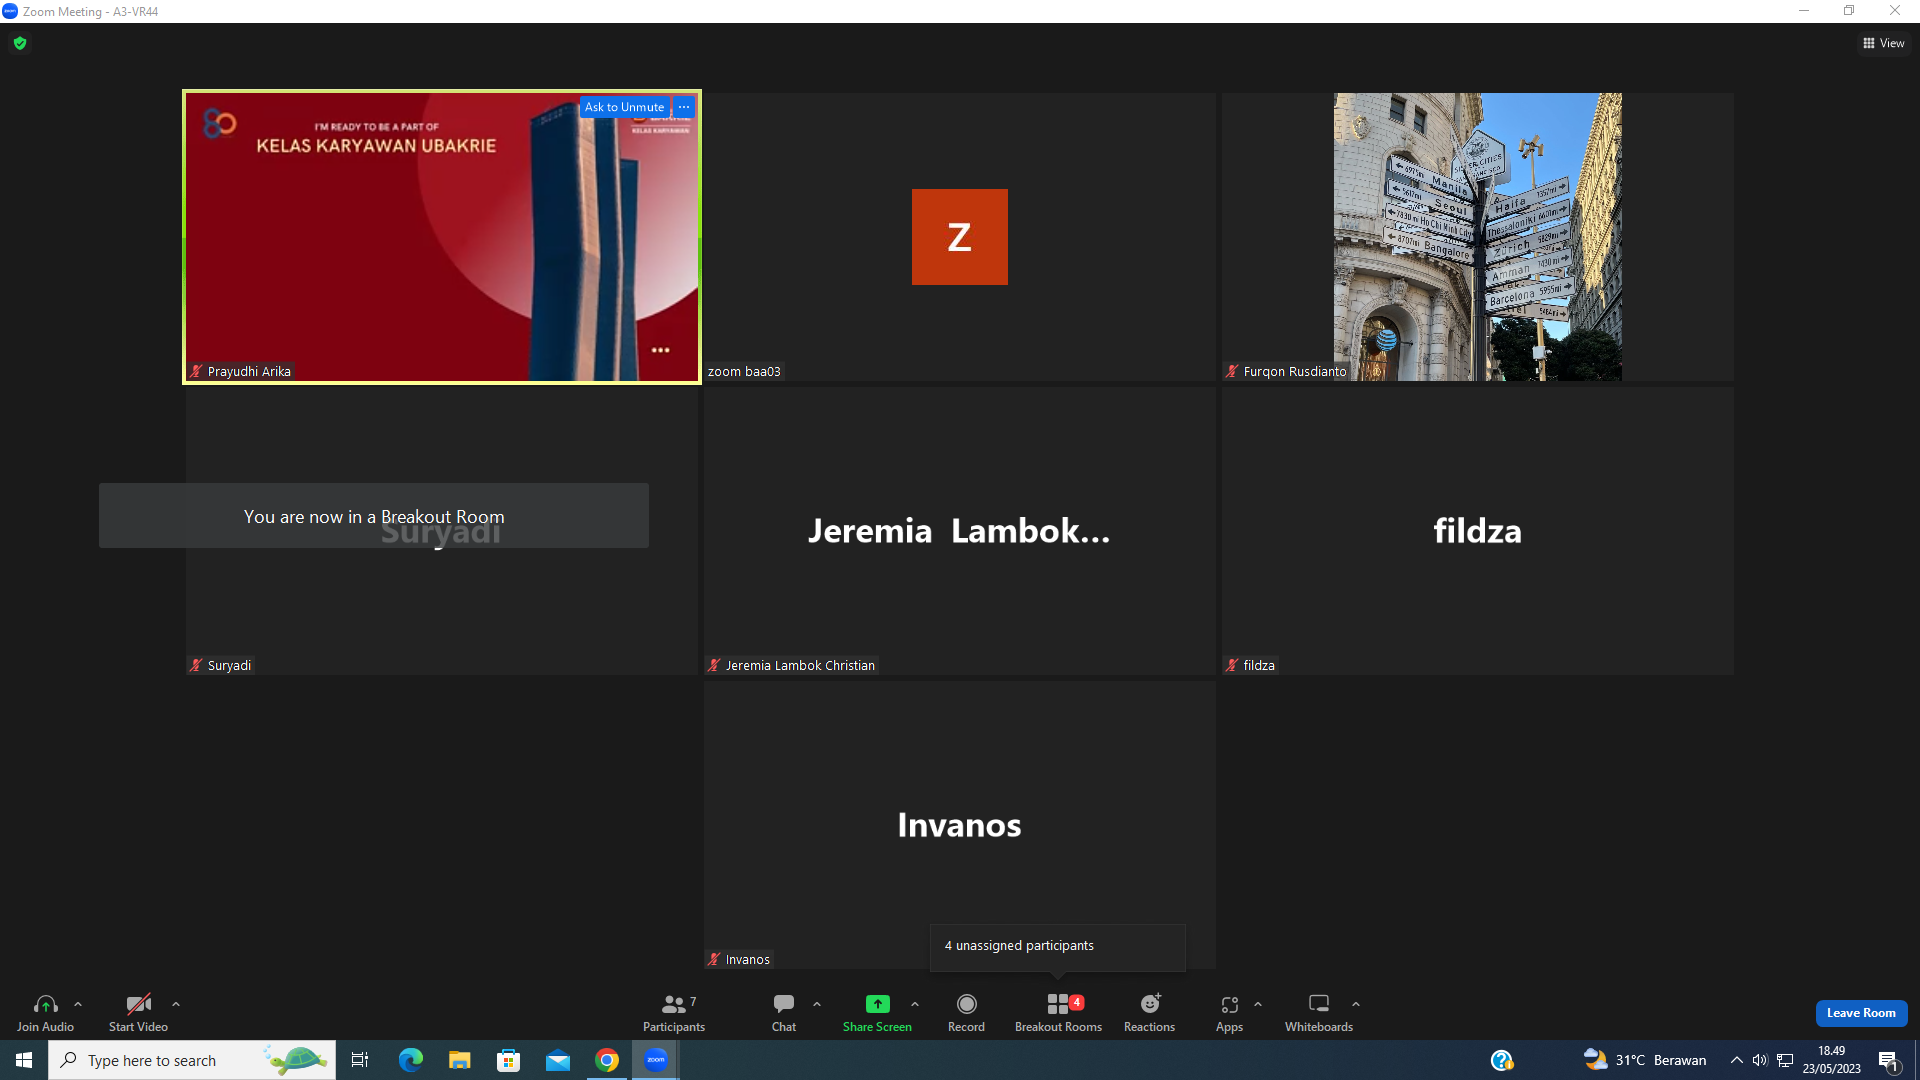Image resolution: width=1920 pixels, height=1080 pixels.
Task: Expand the chat options arrow
Action: coord(817,1004)
